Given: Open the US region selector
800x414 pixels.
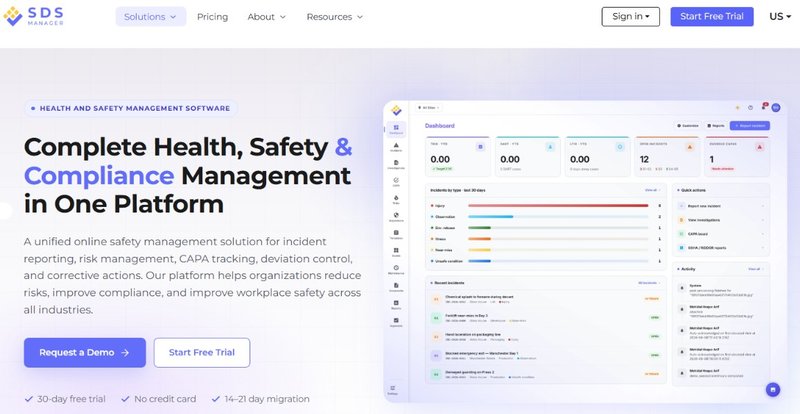Looking at the screenshot, I should (x=780, y=16).
